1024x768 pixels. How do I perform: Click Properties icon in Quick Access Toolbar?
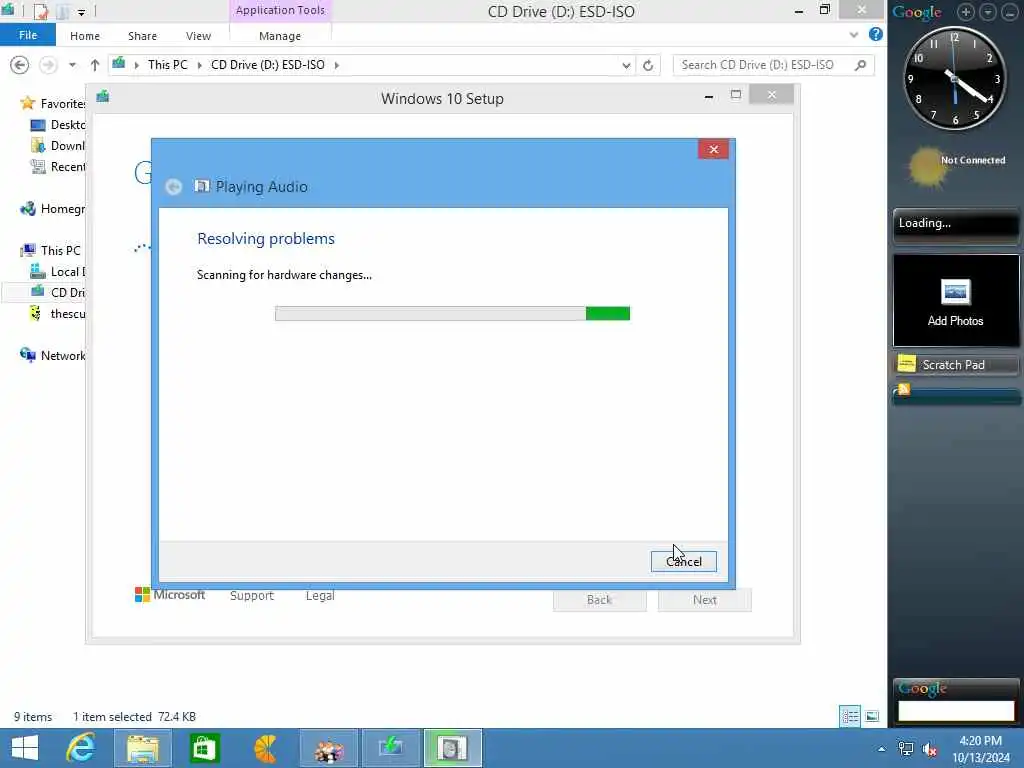(40, 11)
